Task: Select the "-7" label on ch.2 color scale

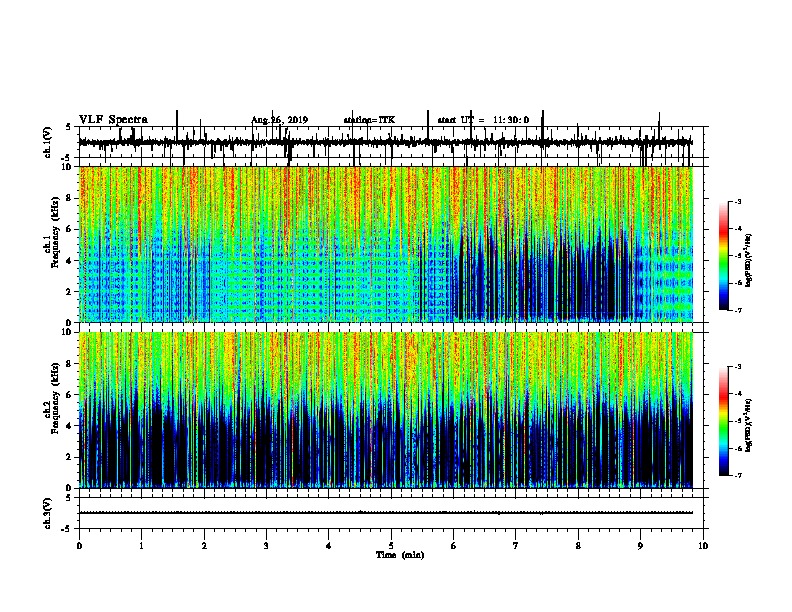Action: [737, 475]
